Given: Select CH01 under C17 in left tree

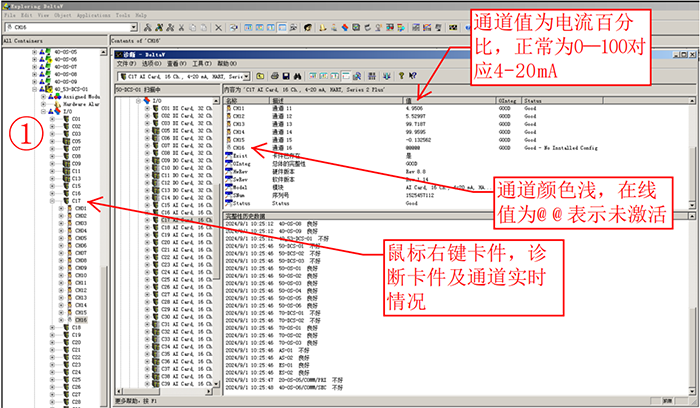Looking at the screenshot, I should pos(80,208).
